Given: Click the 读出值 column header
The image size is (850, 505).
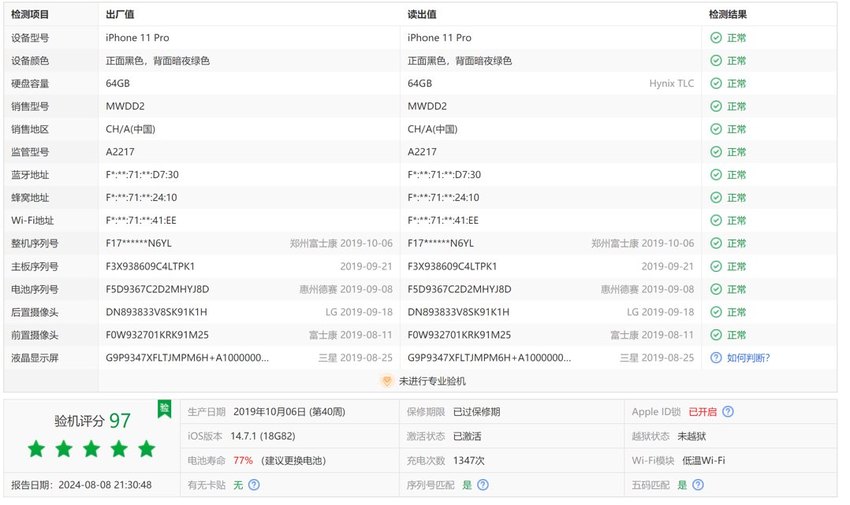Looking at the screenshot, I should coord(422,15).
